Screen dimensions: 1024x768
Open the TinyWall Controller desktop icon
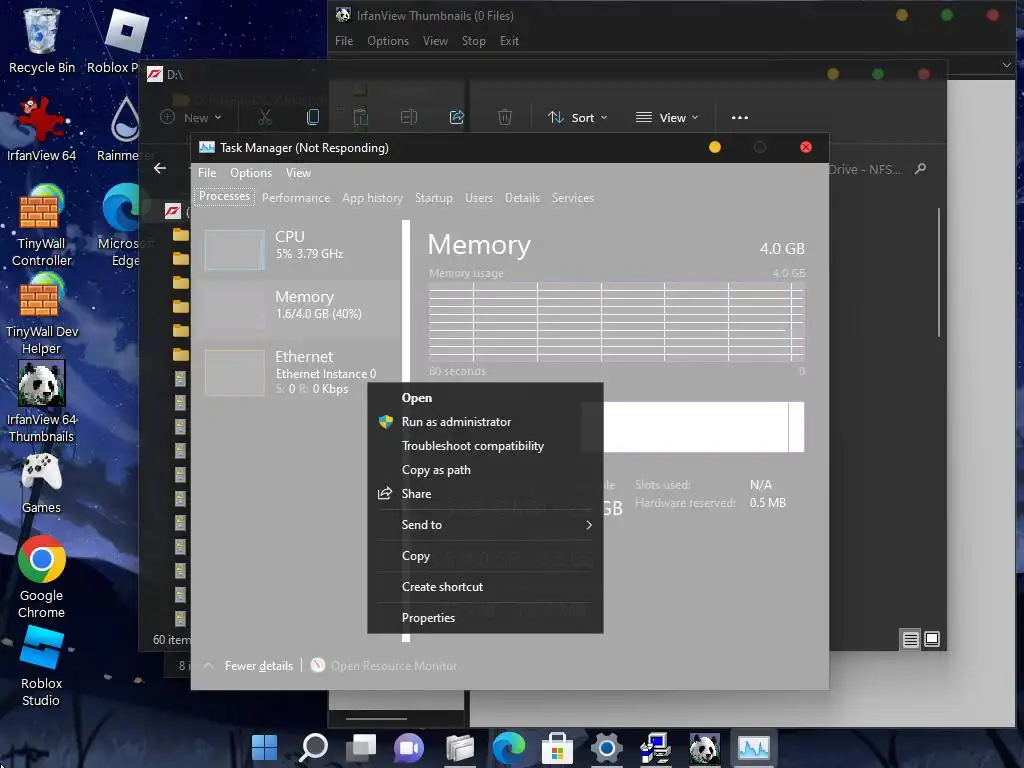41,225
